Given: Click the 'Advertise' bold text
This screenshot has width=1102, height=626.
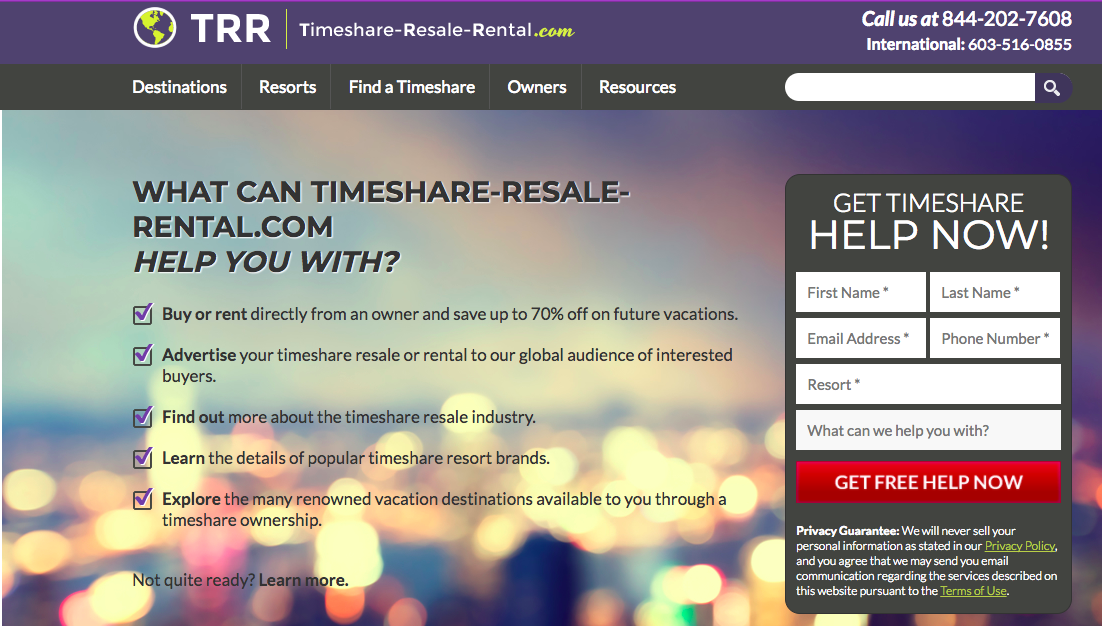Looking at the screenshot, I should [199, 355].
